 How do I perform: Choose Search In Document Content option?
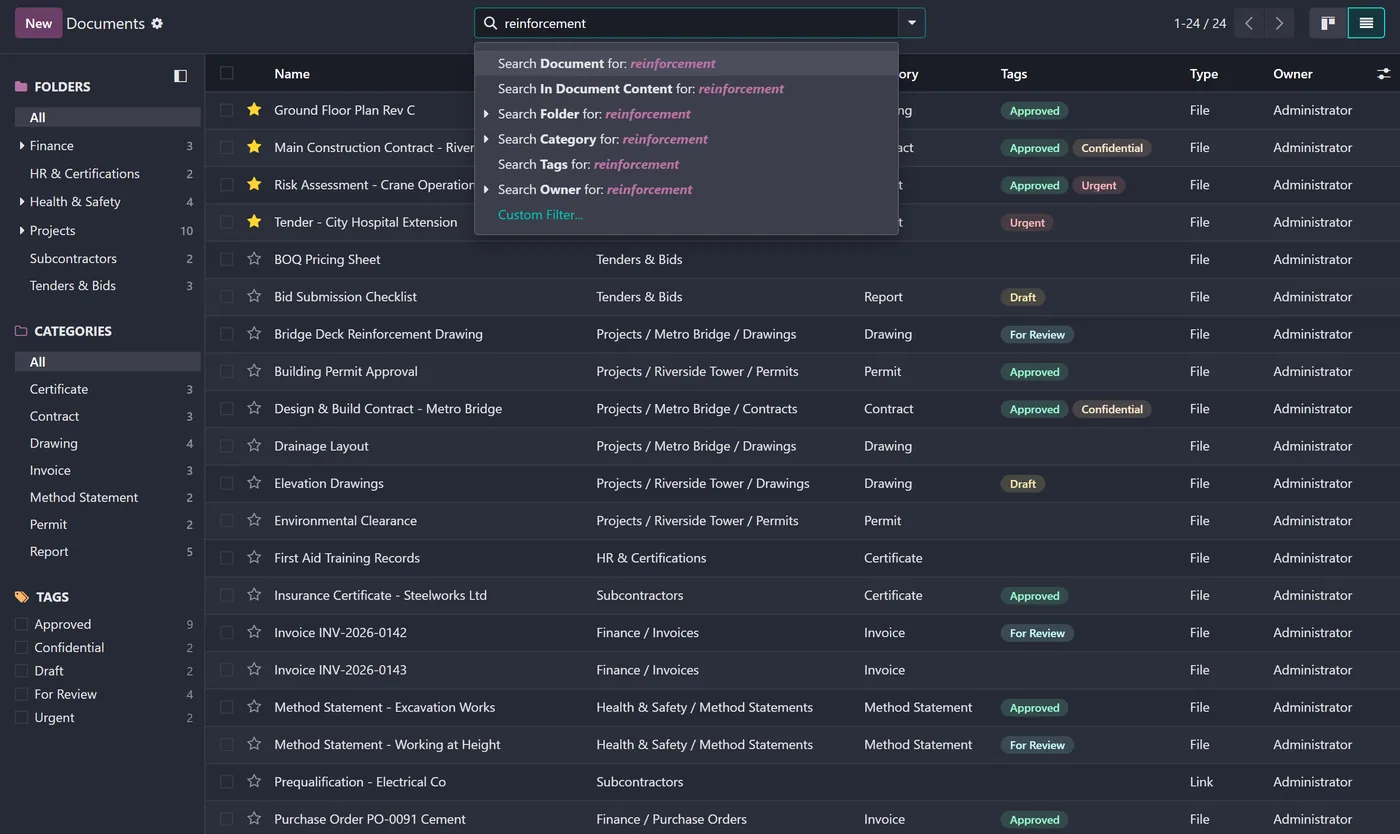click(x=686, y=88)
